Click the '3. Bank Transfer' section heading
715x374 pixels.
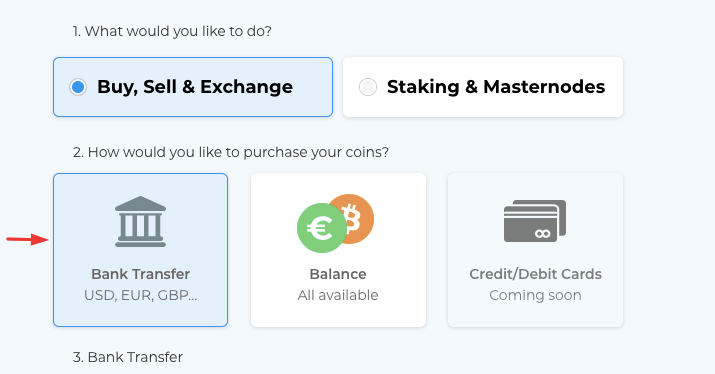pos(128,357)
